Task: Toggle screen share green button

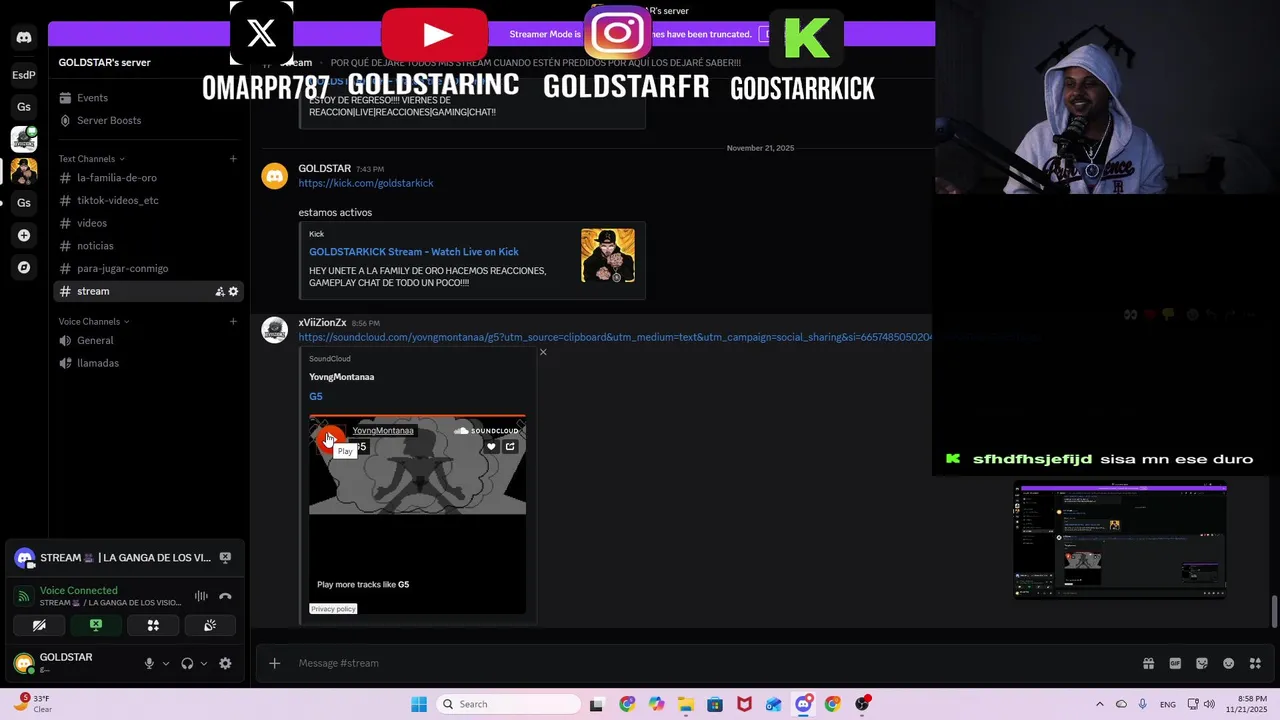Action: tap(96, 625)
